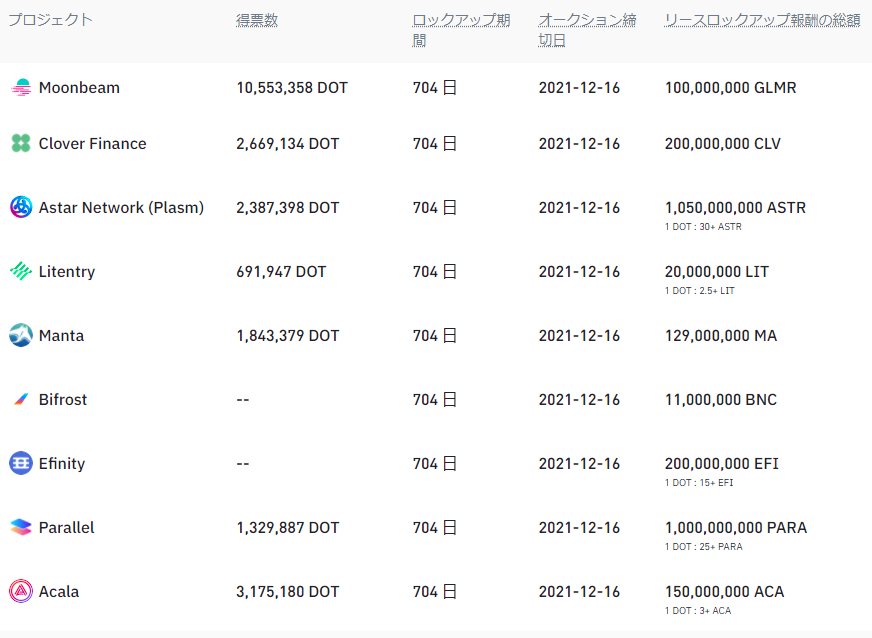Open the Manta project icon

coord(21,335)
